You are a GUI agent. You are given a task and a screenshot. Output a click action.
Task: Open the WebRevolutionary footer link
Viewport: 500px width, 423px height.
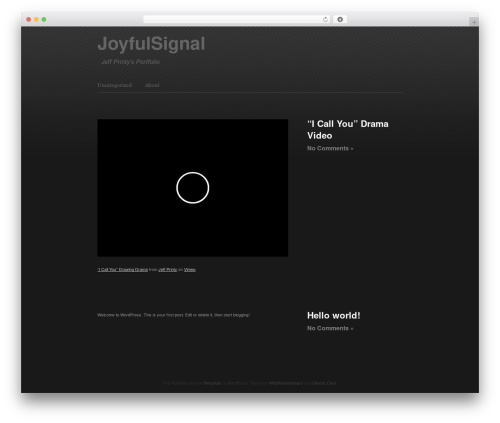tap(286, 383)
